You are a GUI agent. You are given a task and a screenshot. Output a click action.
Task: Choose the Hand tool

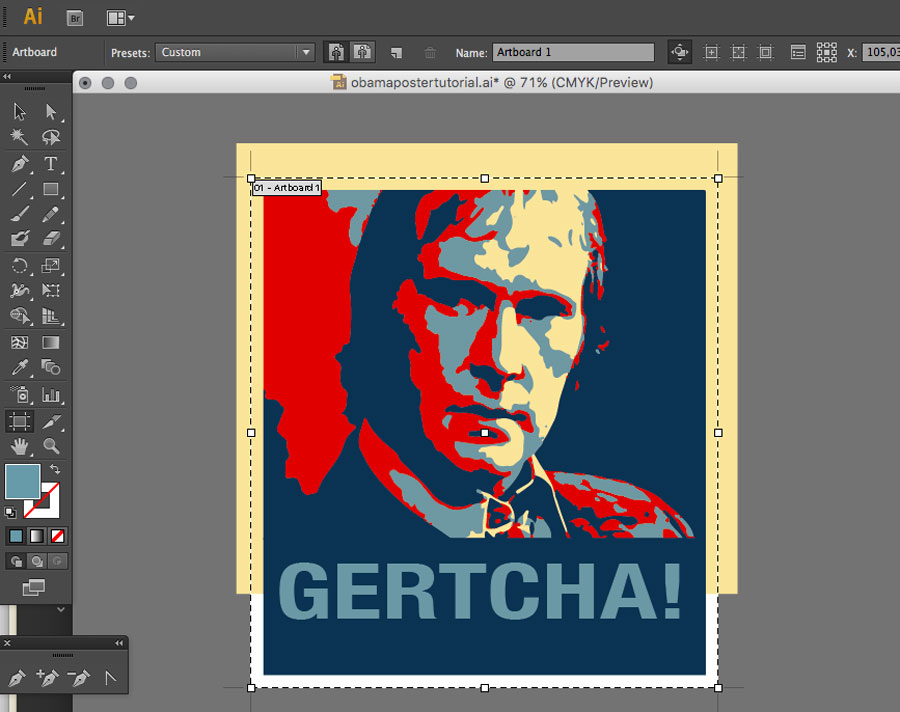click(x=20, y=446)
